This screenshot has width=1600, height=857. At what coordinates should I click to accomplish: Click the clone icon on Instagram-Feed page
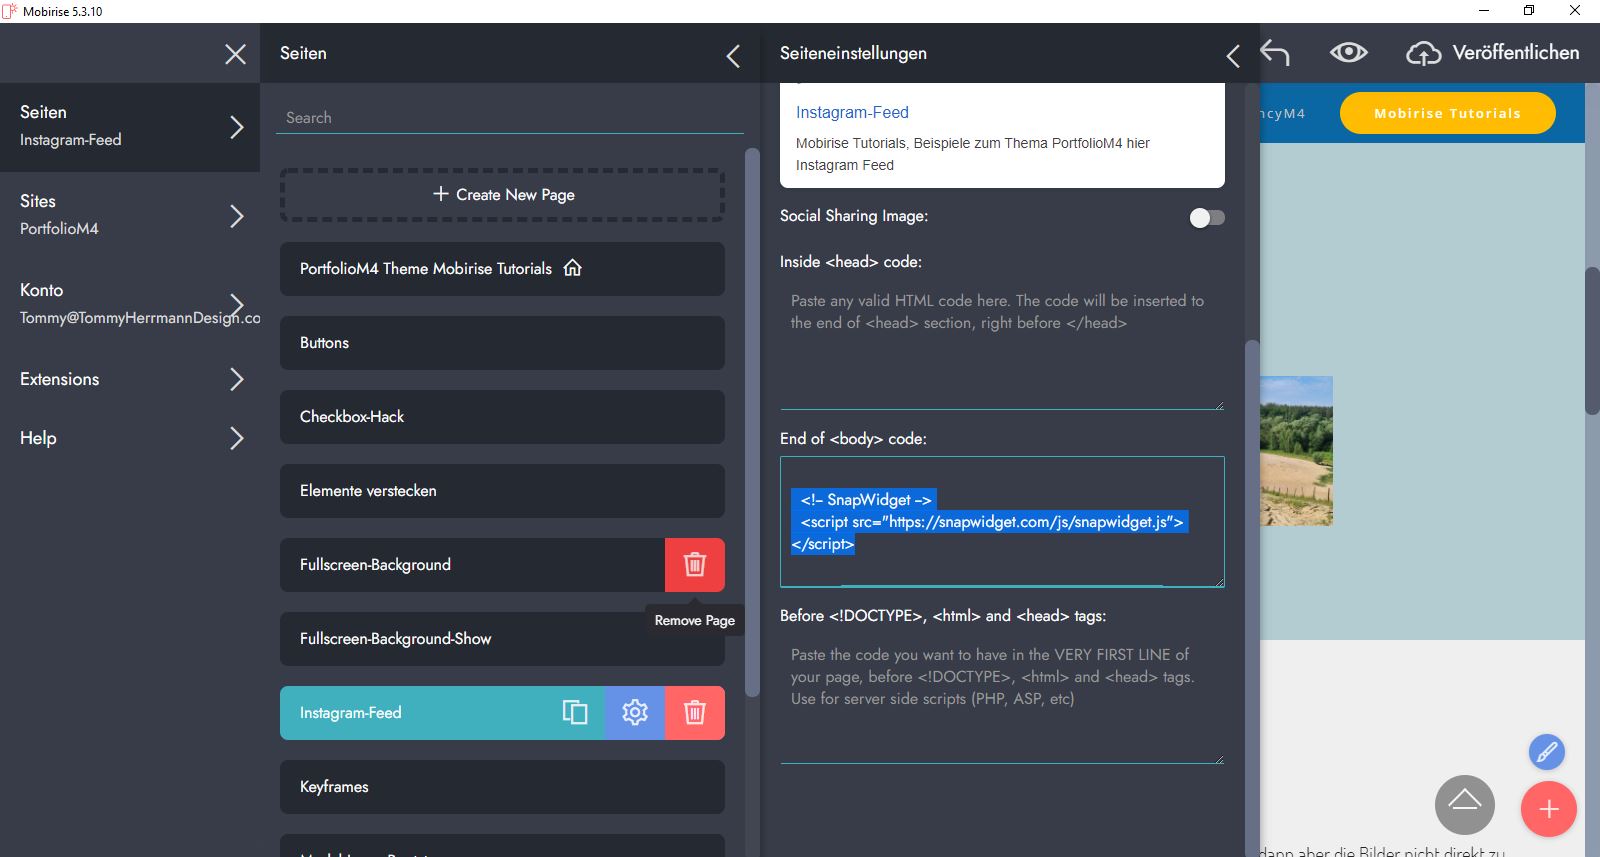[575, 712]
